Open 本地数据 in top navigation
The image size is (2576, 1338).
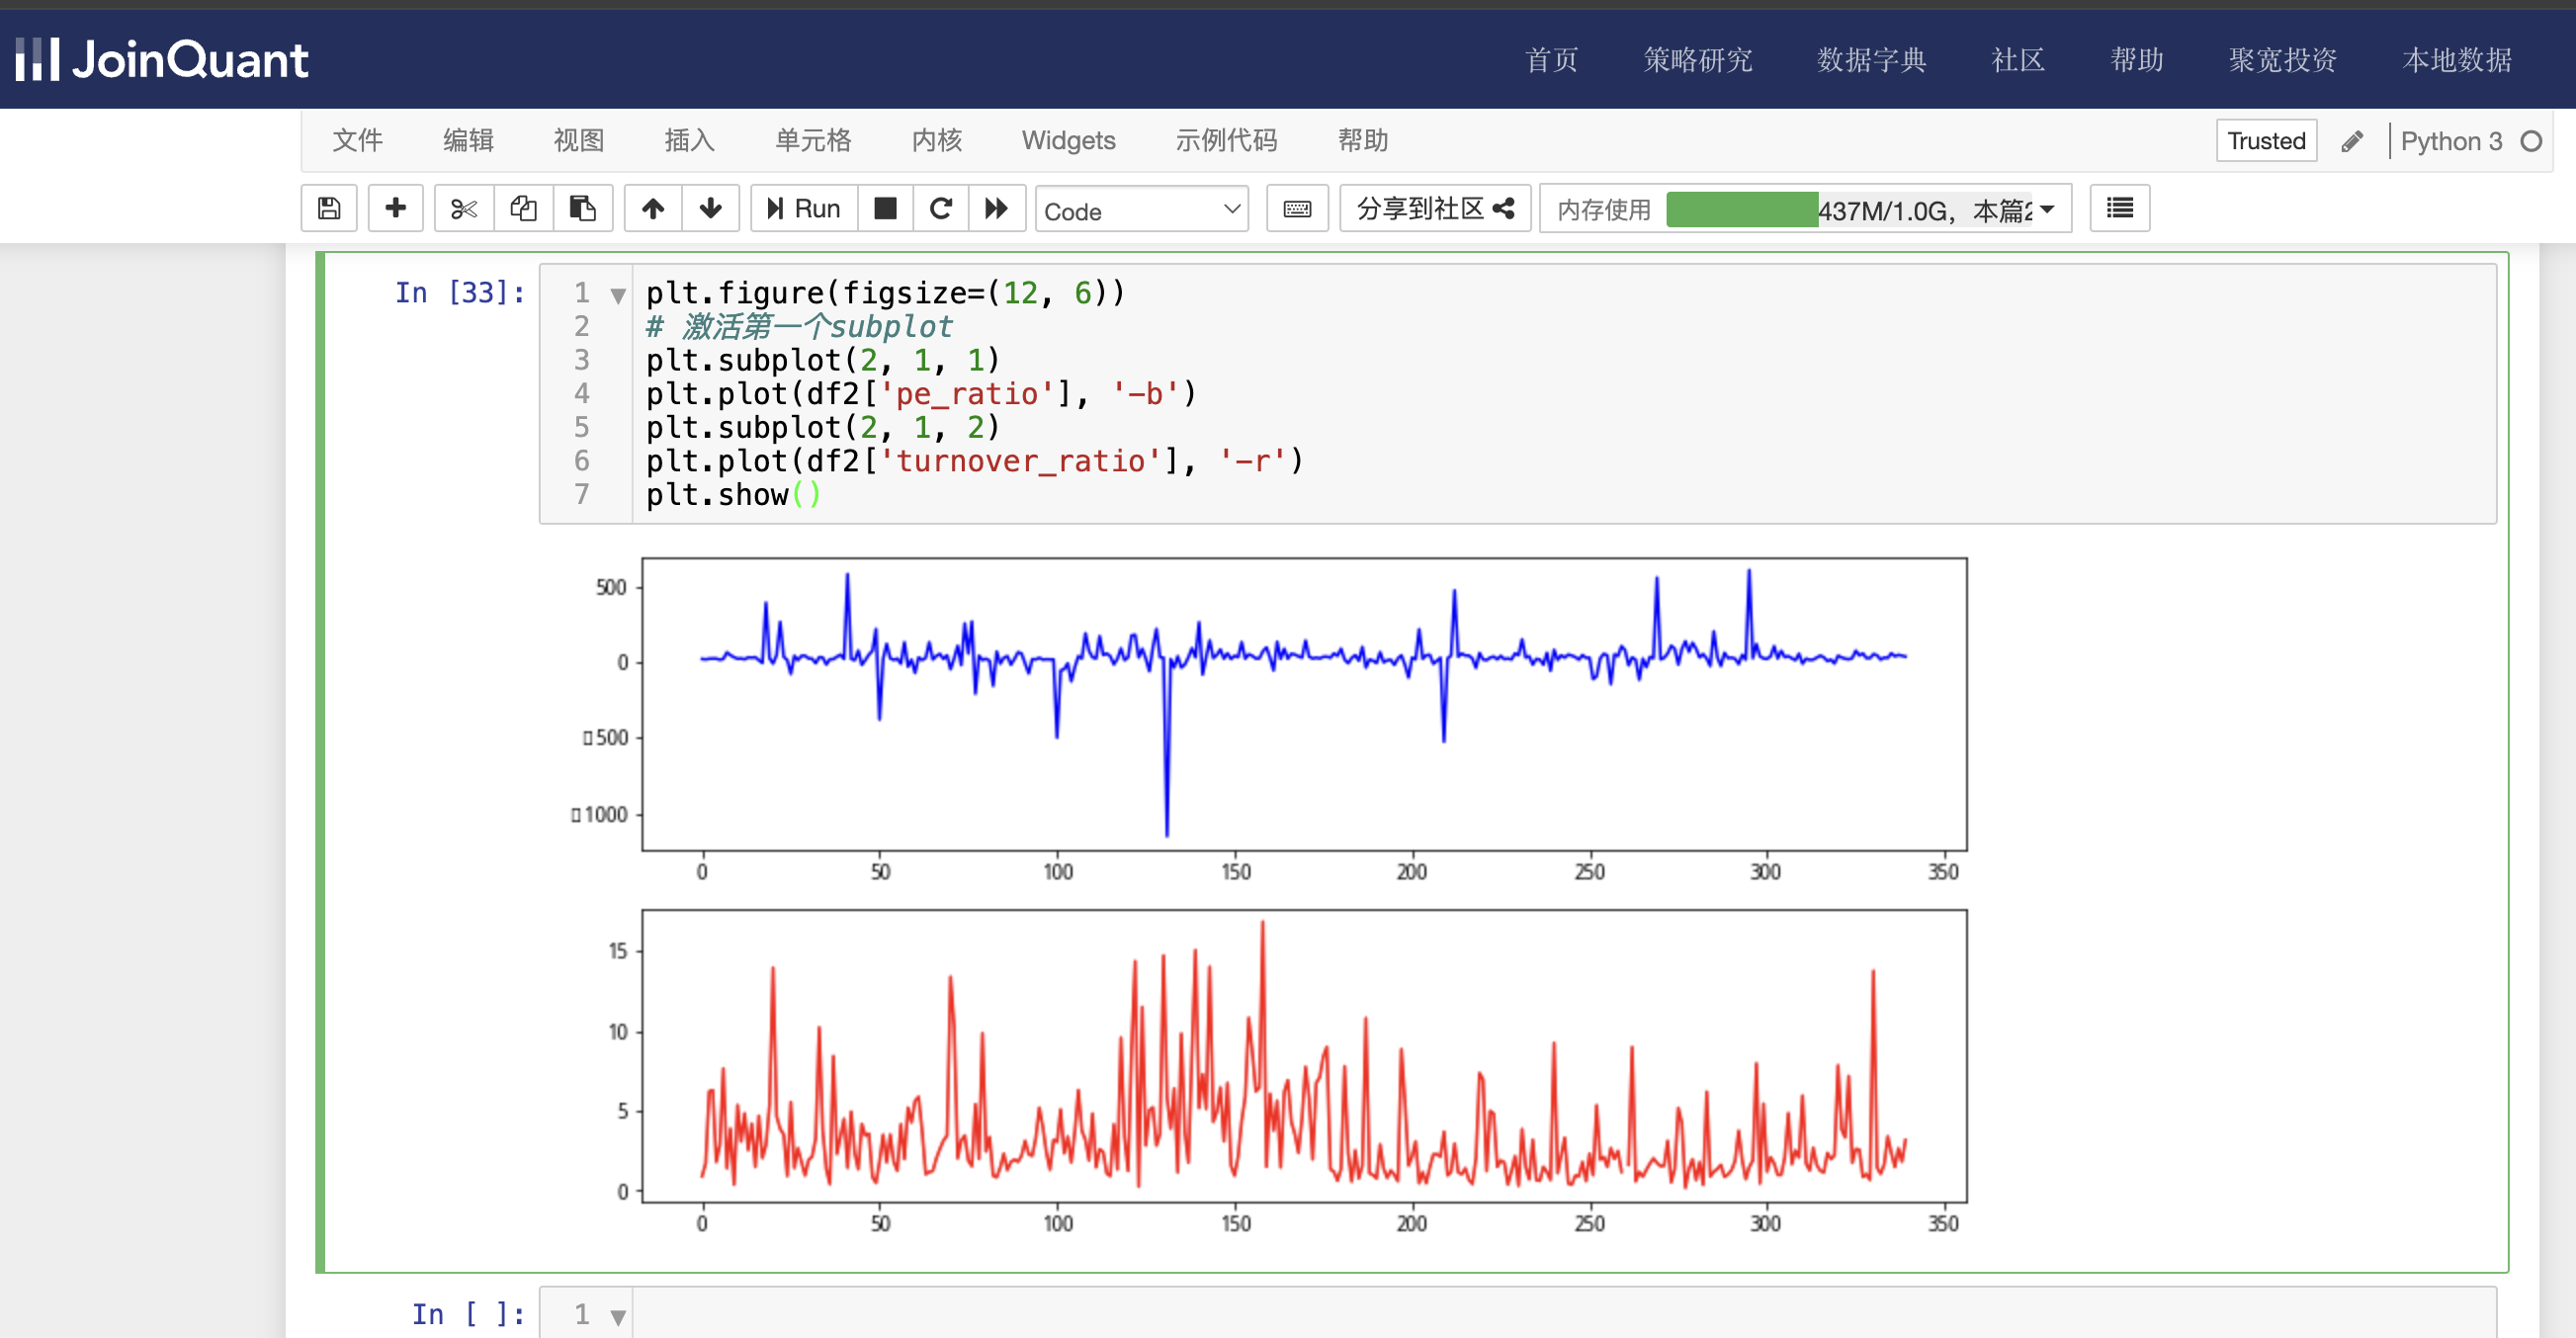tap(2456, 60)
